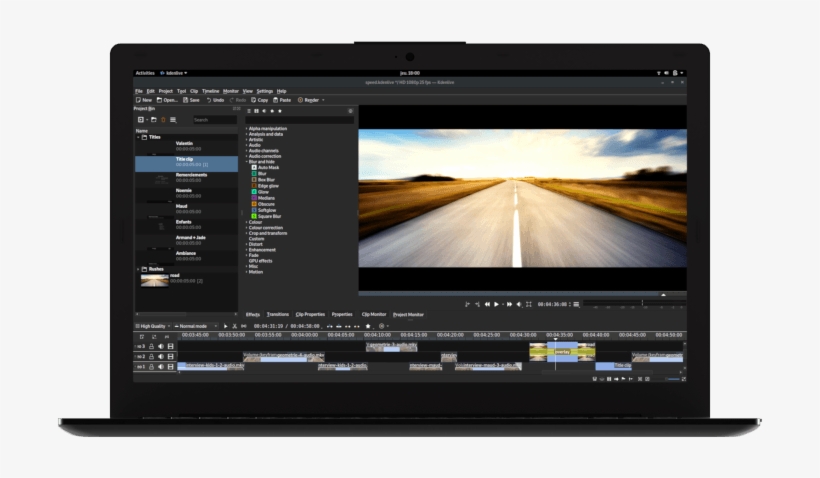Click the orange Delete Clip icon
820x478 pixels.
point(163,120)
